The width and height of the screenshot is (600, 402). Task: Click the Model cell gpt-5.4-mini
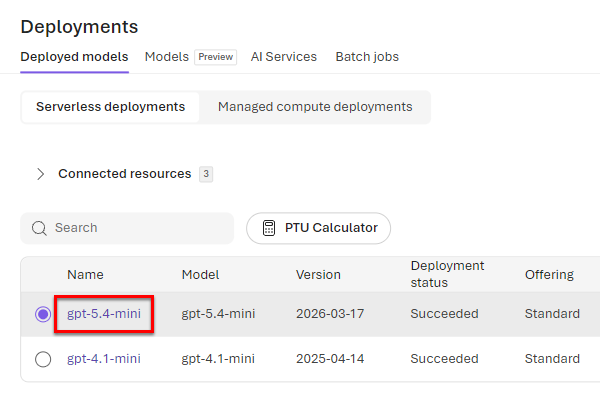[218, 314]
